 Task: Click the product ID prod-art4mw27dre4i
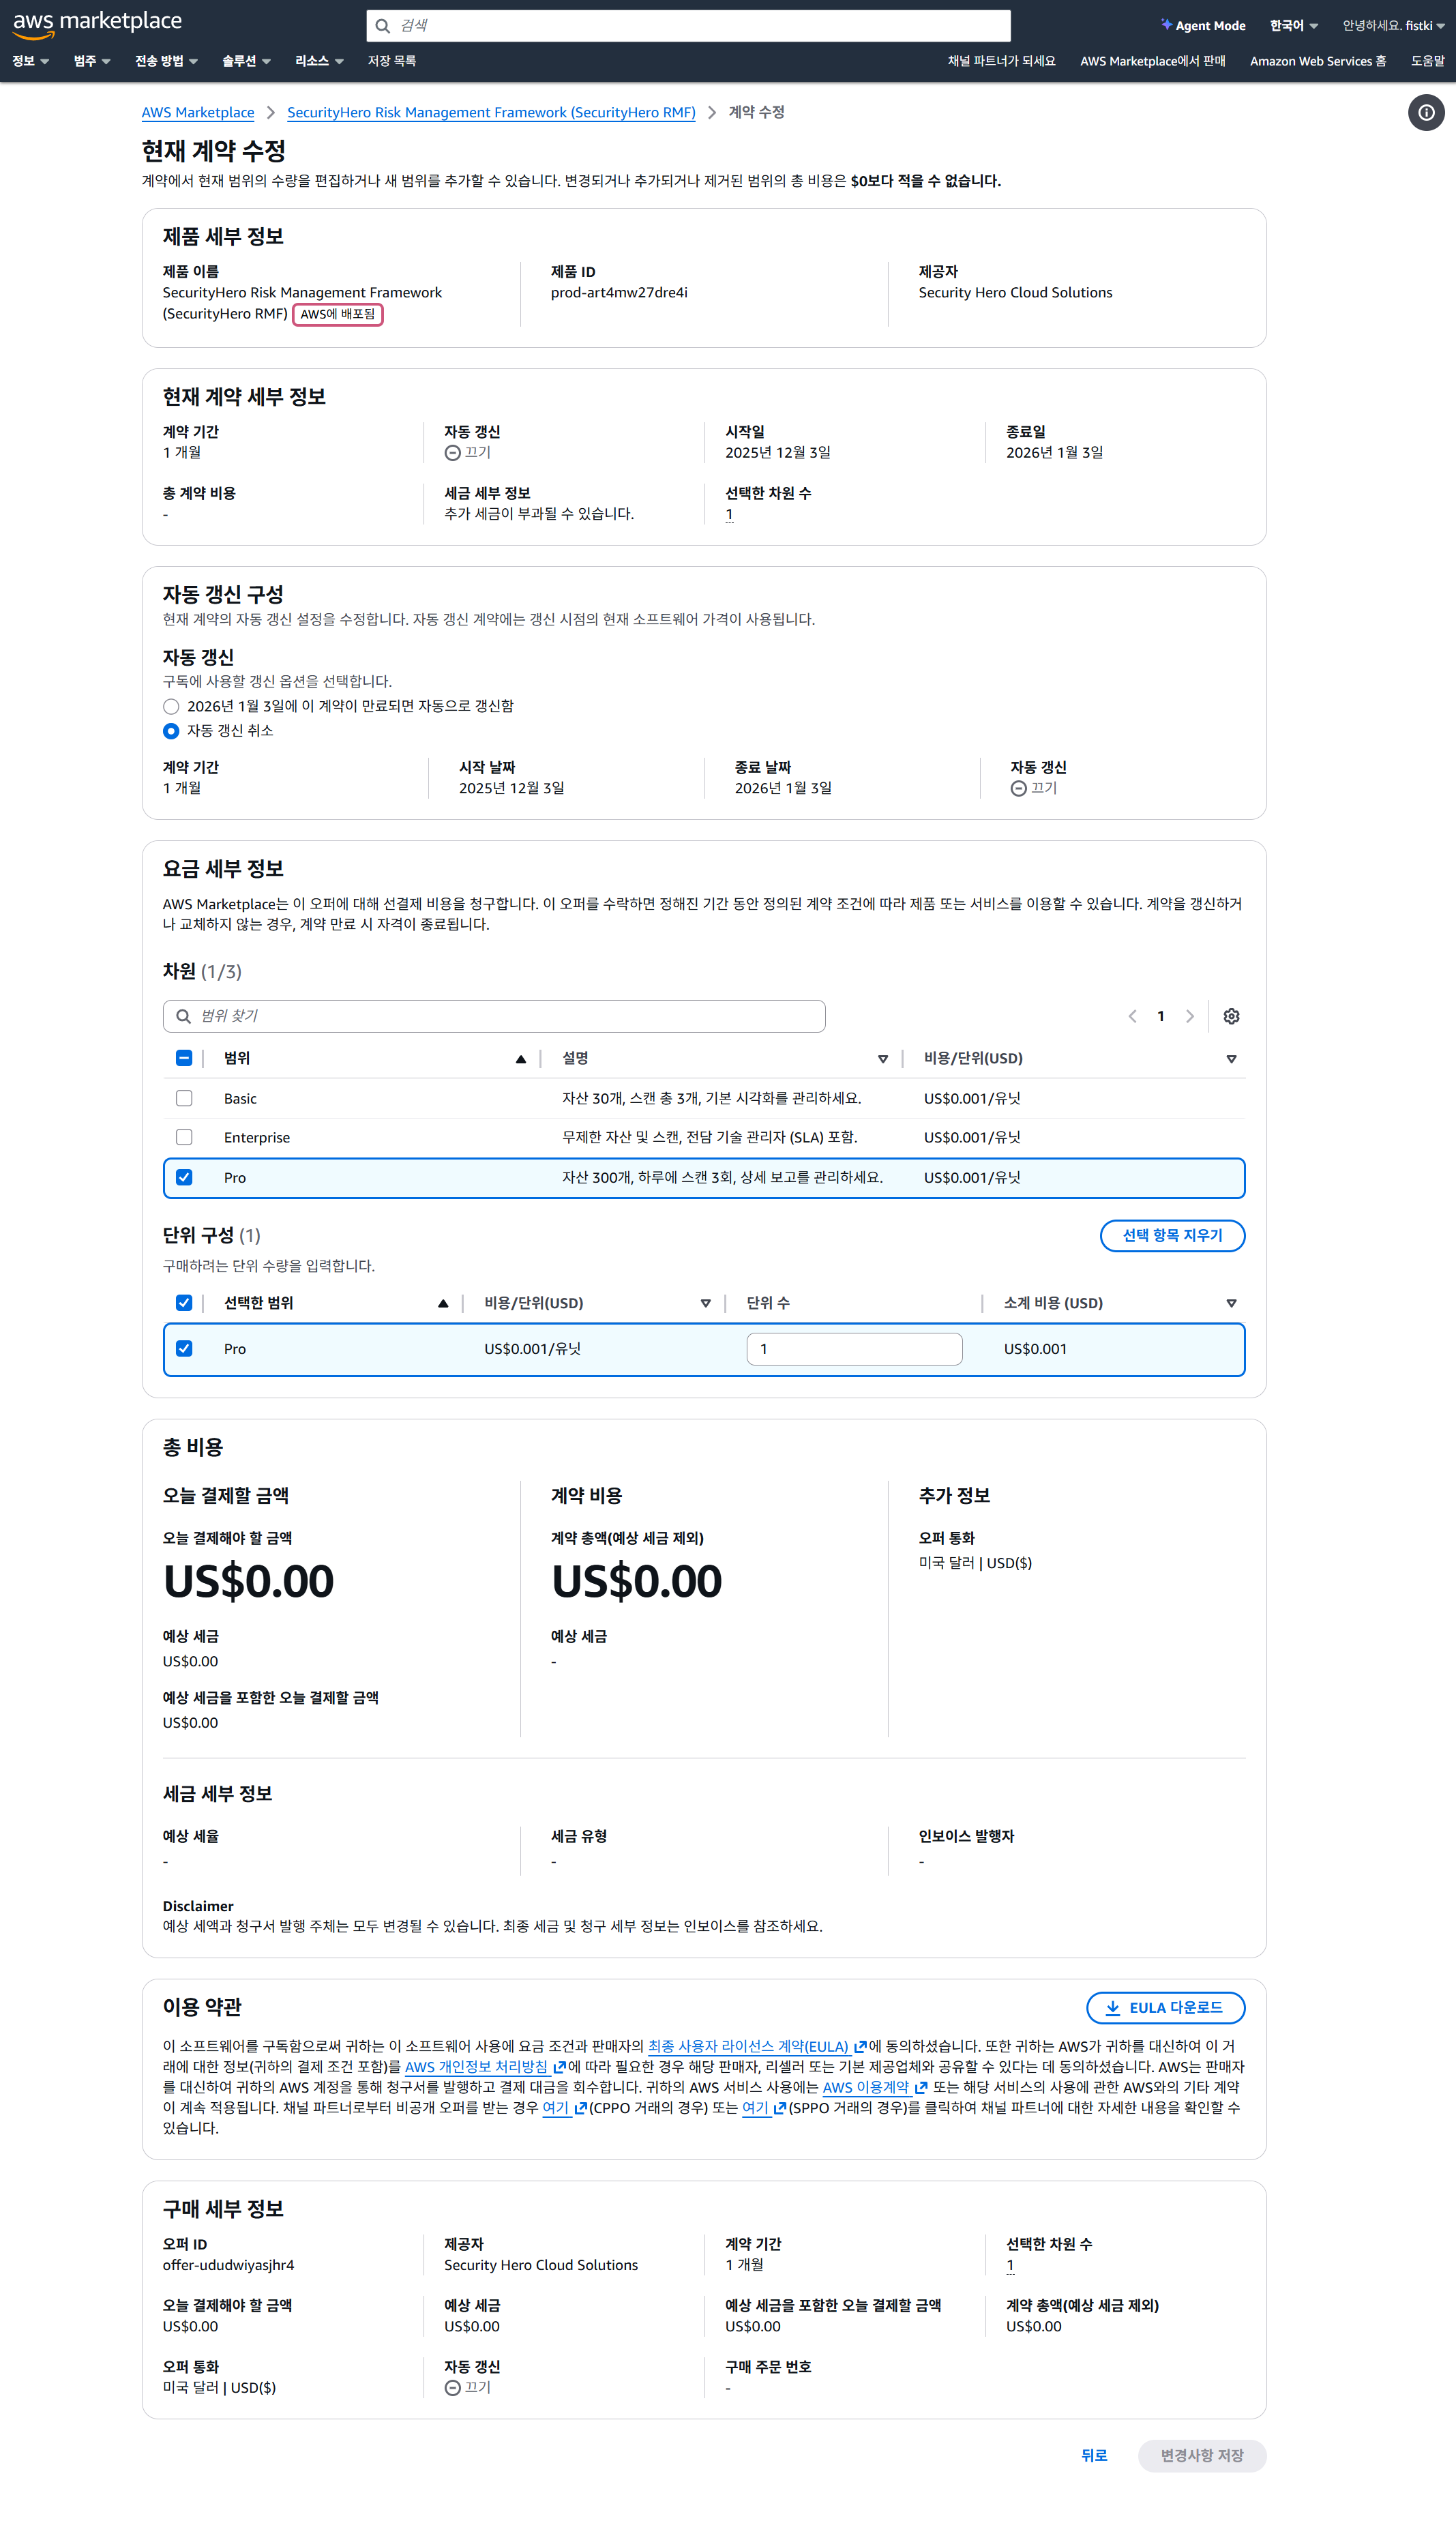[619, 293]
